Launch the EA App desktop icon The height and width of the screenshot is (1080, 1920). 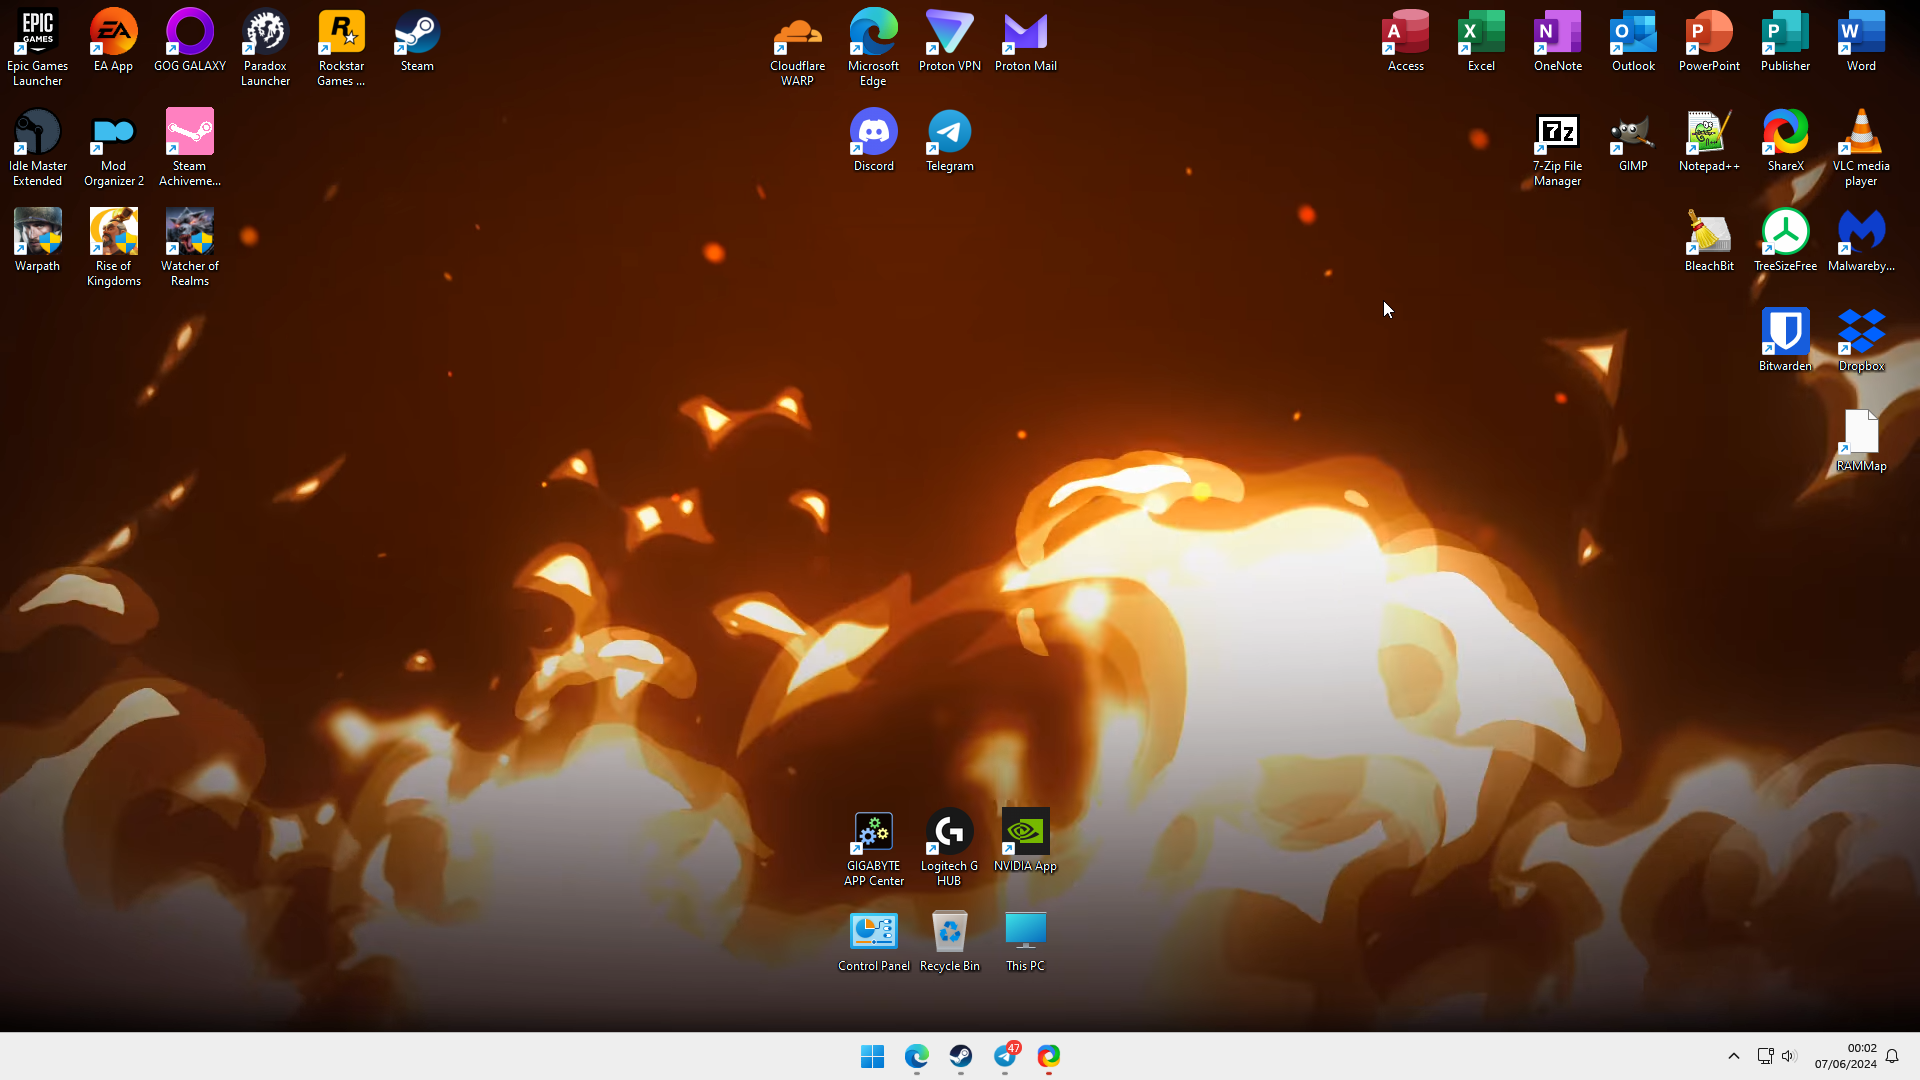(x=114, y=40)
